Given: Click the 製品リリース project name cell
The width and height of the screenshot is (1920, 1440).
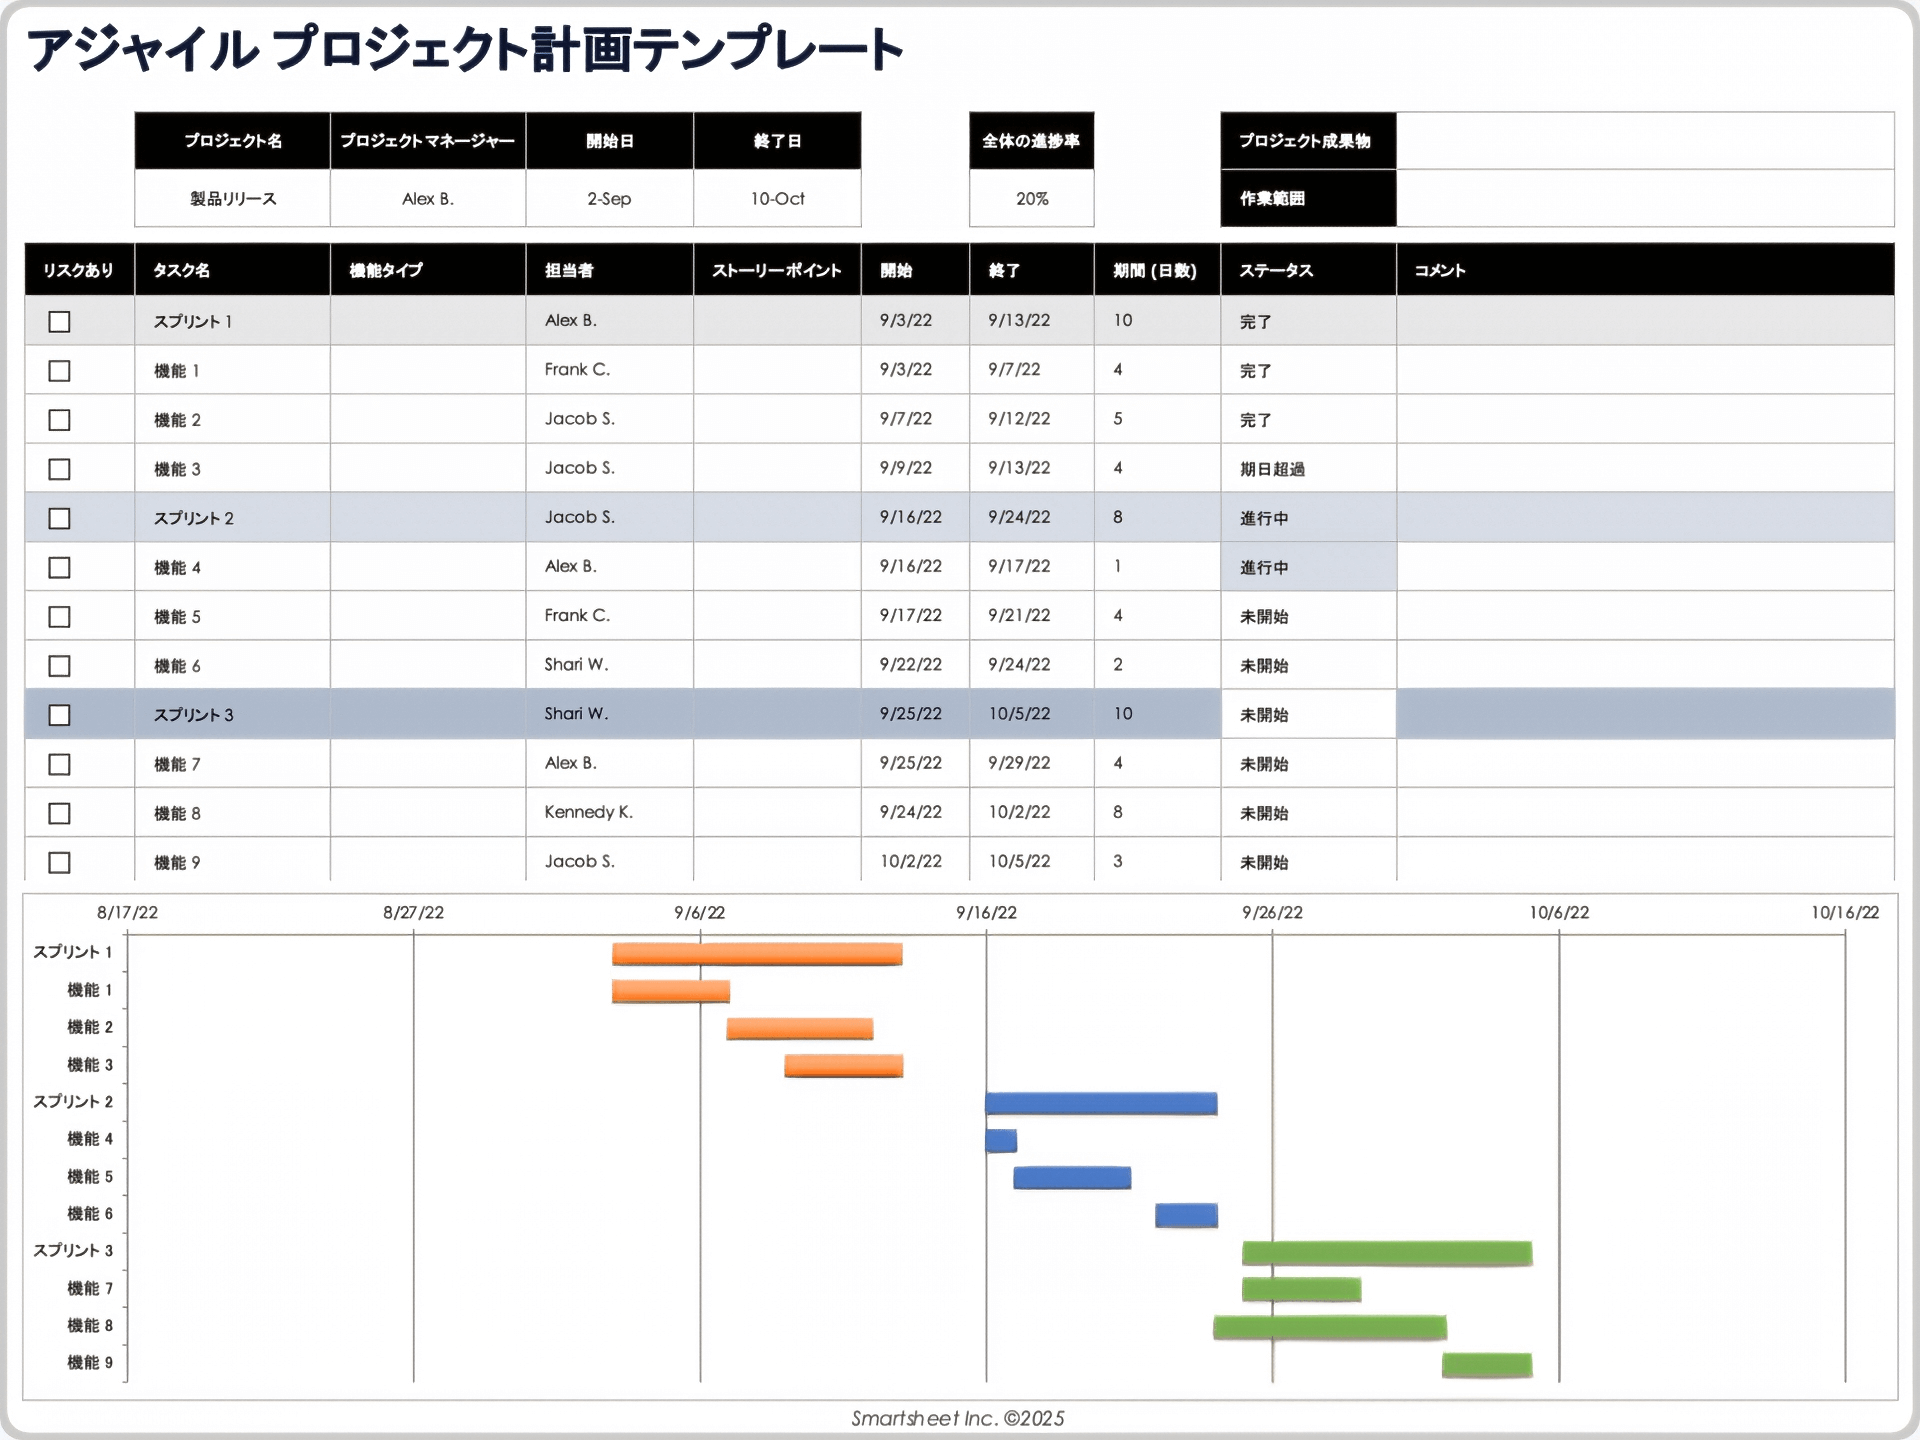Looking at the screenshot, I should pyautogui.click(x=232, y=198).
